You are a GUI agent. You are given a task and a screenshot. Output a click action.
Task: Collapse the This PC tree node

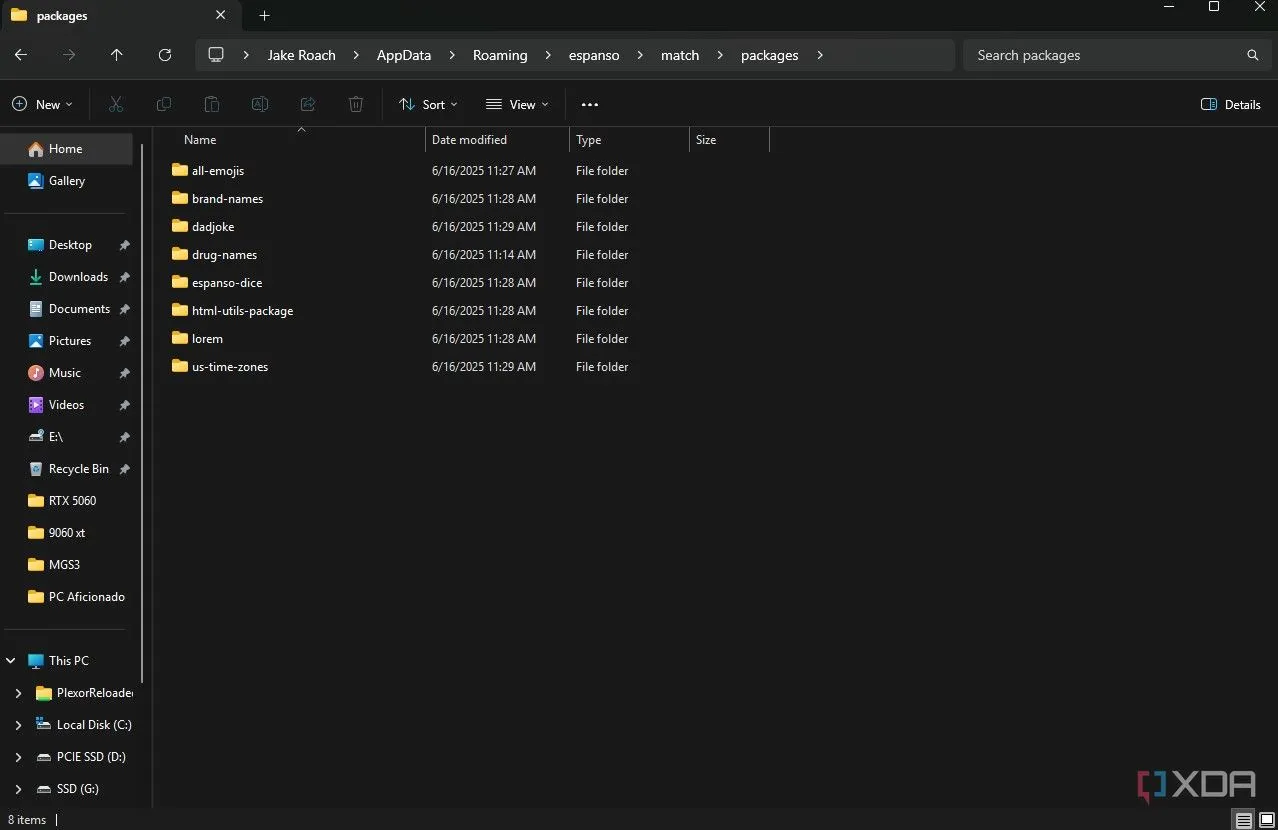pos(11,661)
